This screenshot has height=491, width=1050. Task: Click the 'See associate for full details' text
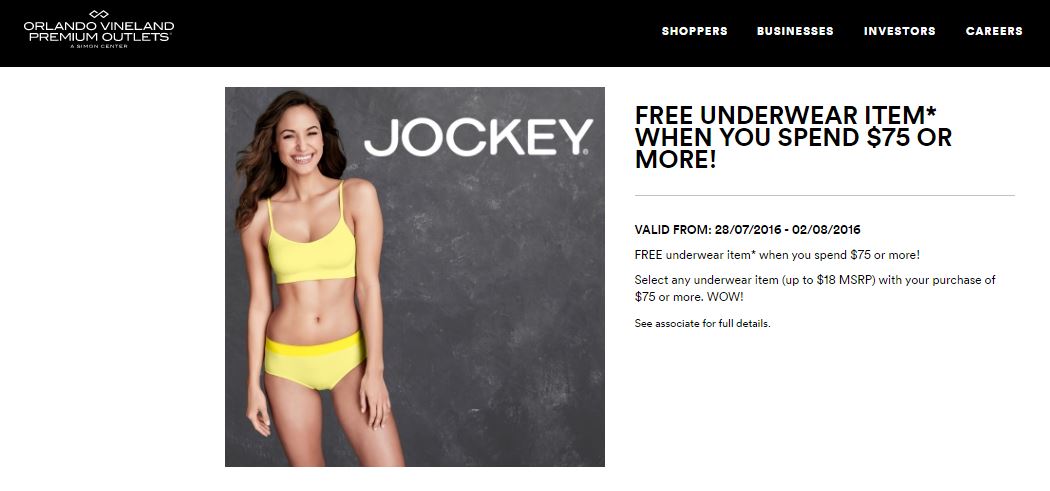702,324
